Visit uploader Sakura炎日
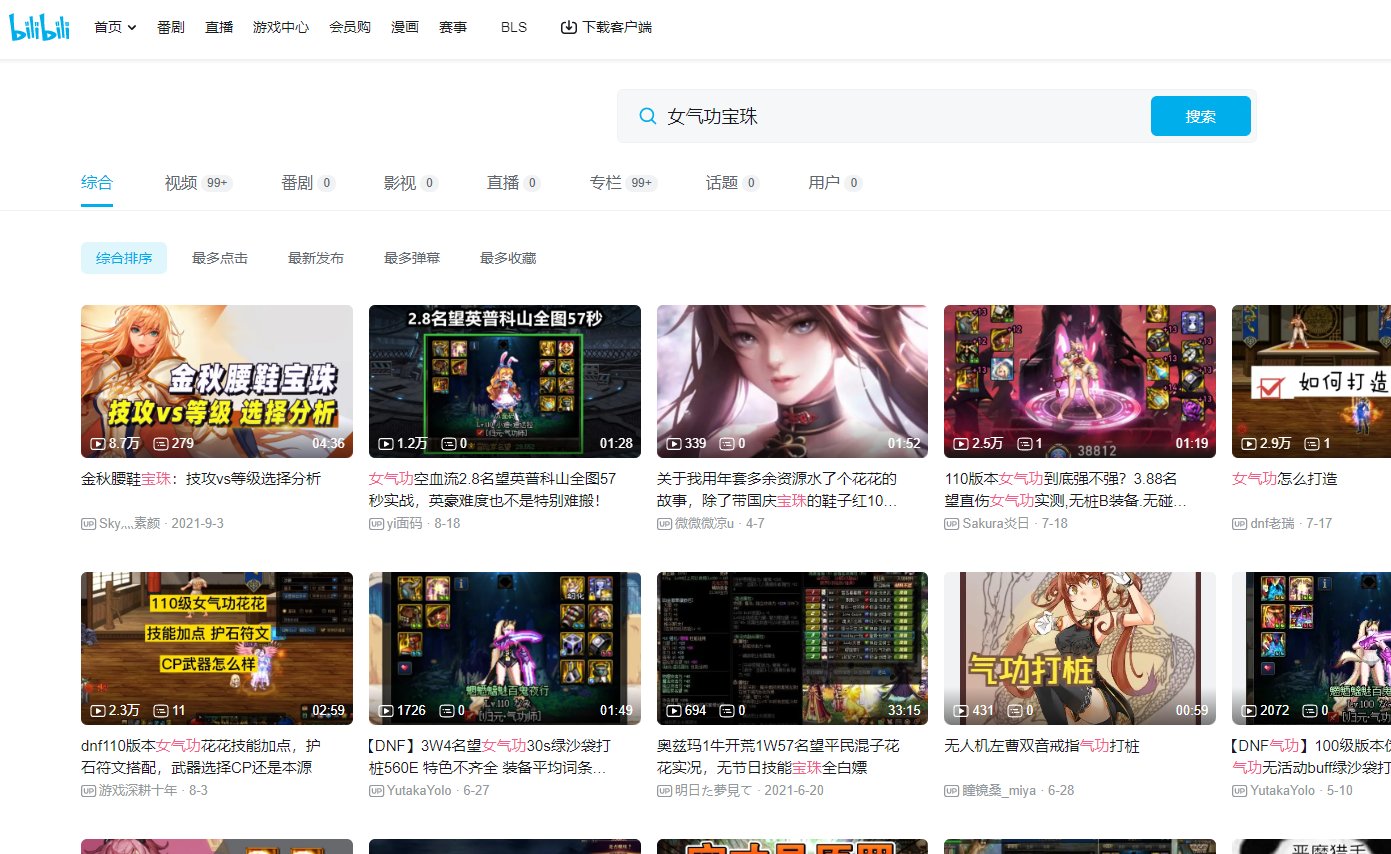This screenshot has width=1391, height=854. 996,523
